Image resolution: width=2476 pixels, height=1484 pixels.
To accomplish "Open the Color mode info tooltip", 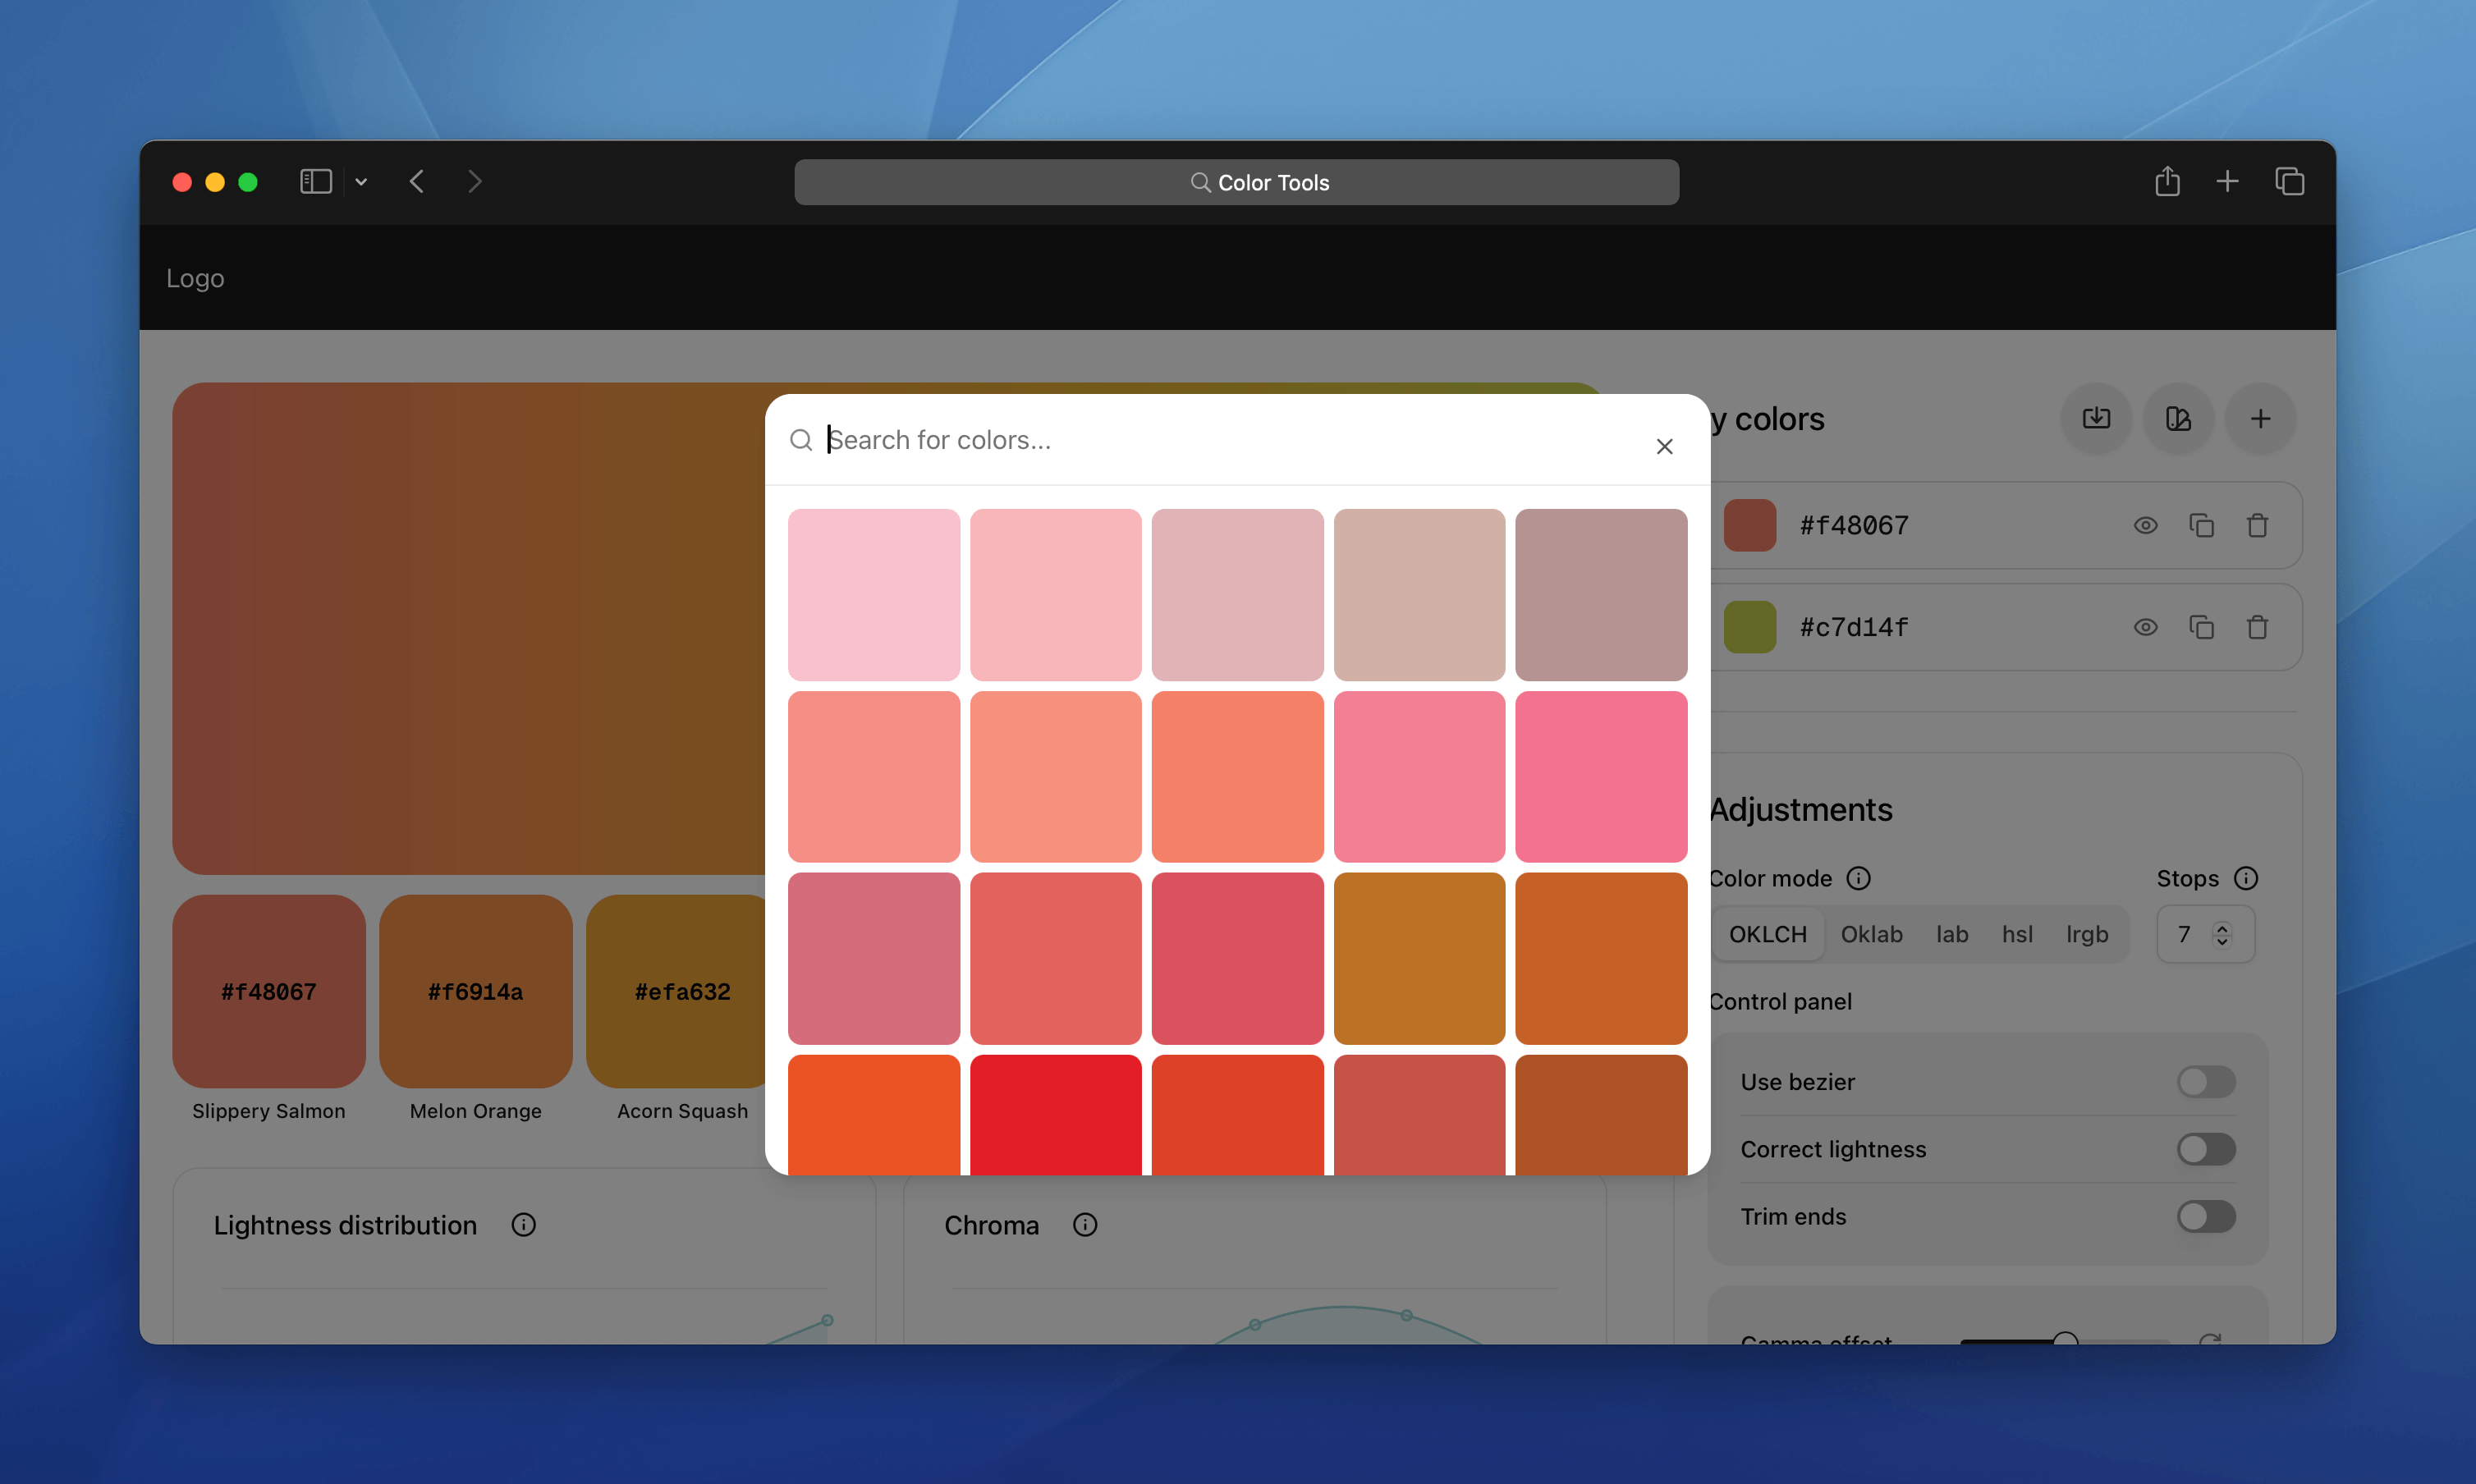I will point(1860,878).
